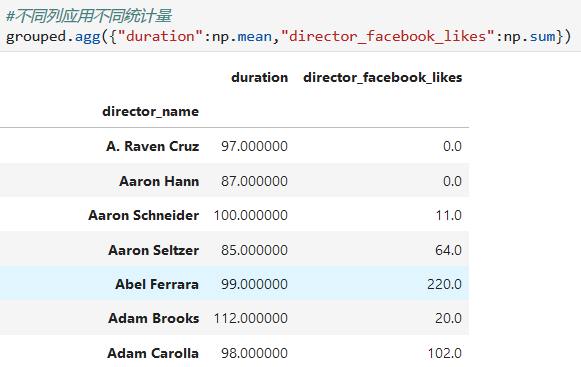Select the Adam Brooks row label
Screen dimensions: 581x367
point(153,318)
